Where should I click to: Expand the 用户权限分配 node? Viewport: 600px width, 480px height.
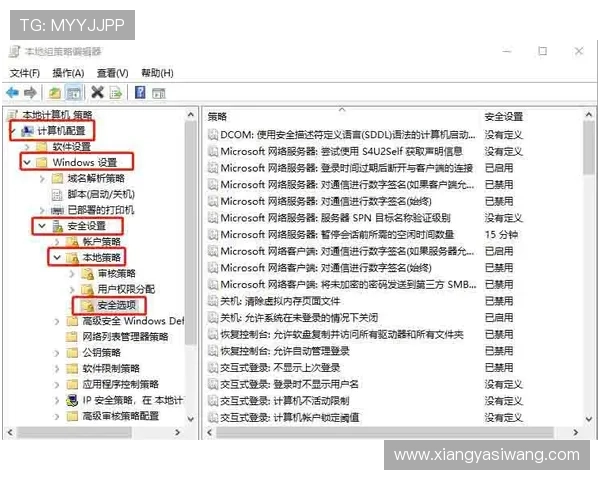[x=72, y=289]
